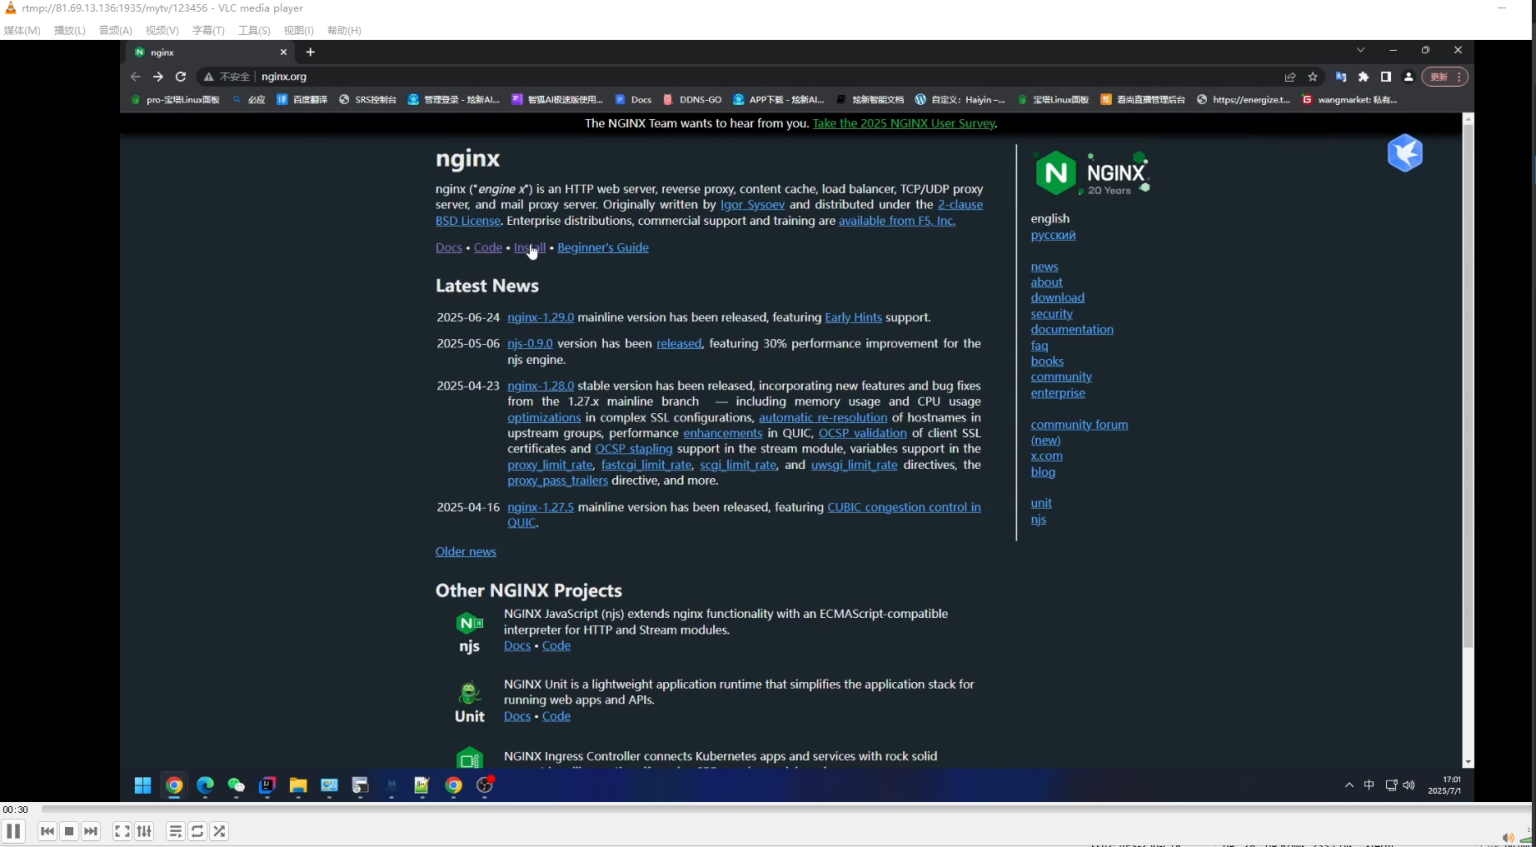The width and height of the screenshot is (1536, 847).
Task: Click the previous track button
Action: [x=47, y=831]
